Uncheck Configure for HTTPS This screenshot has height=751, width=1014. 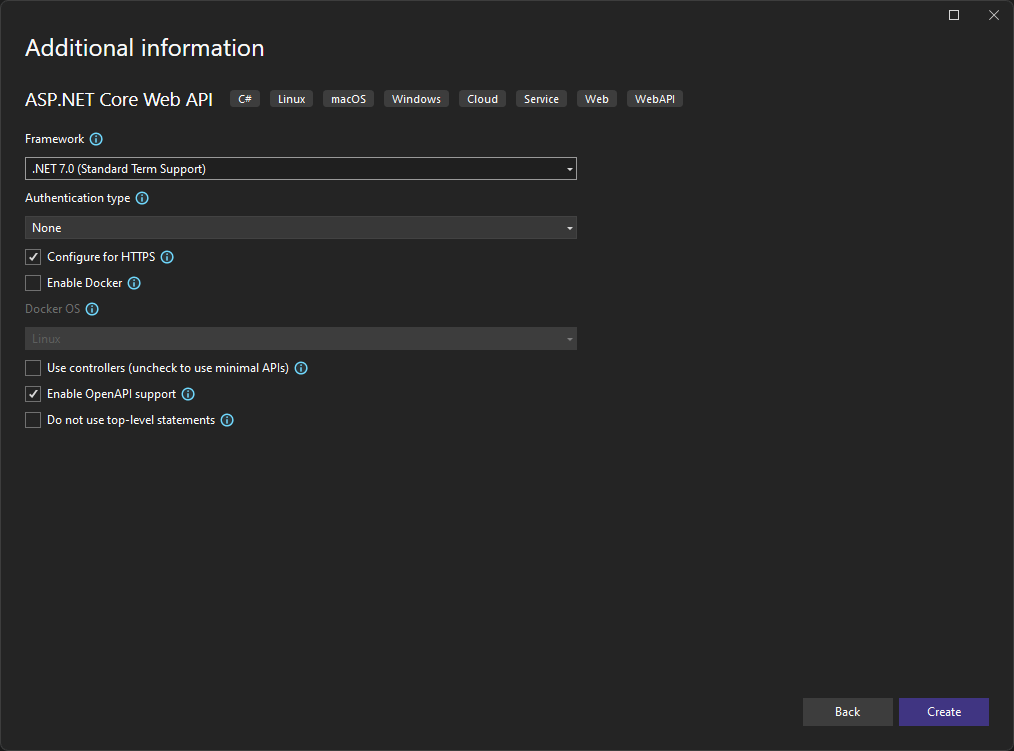[x=32, y=257]
